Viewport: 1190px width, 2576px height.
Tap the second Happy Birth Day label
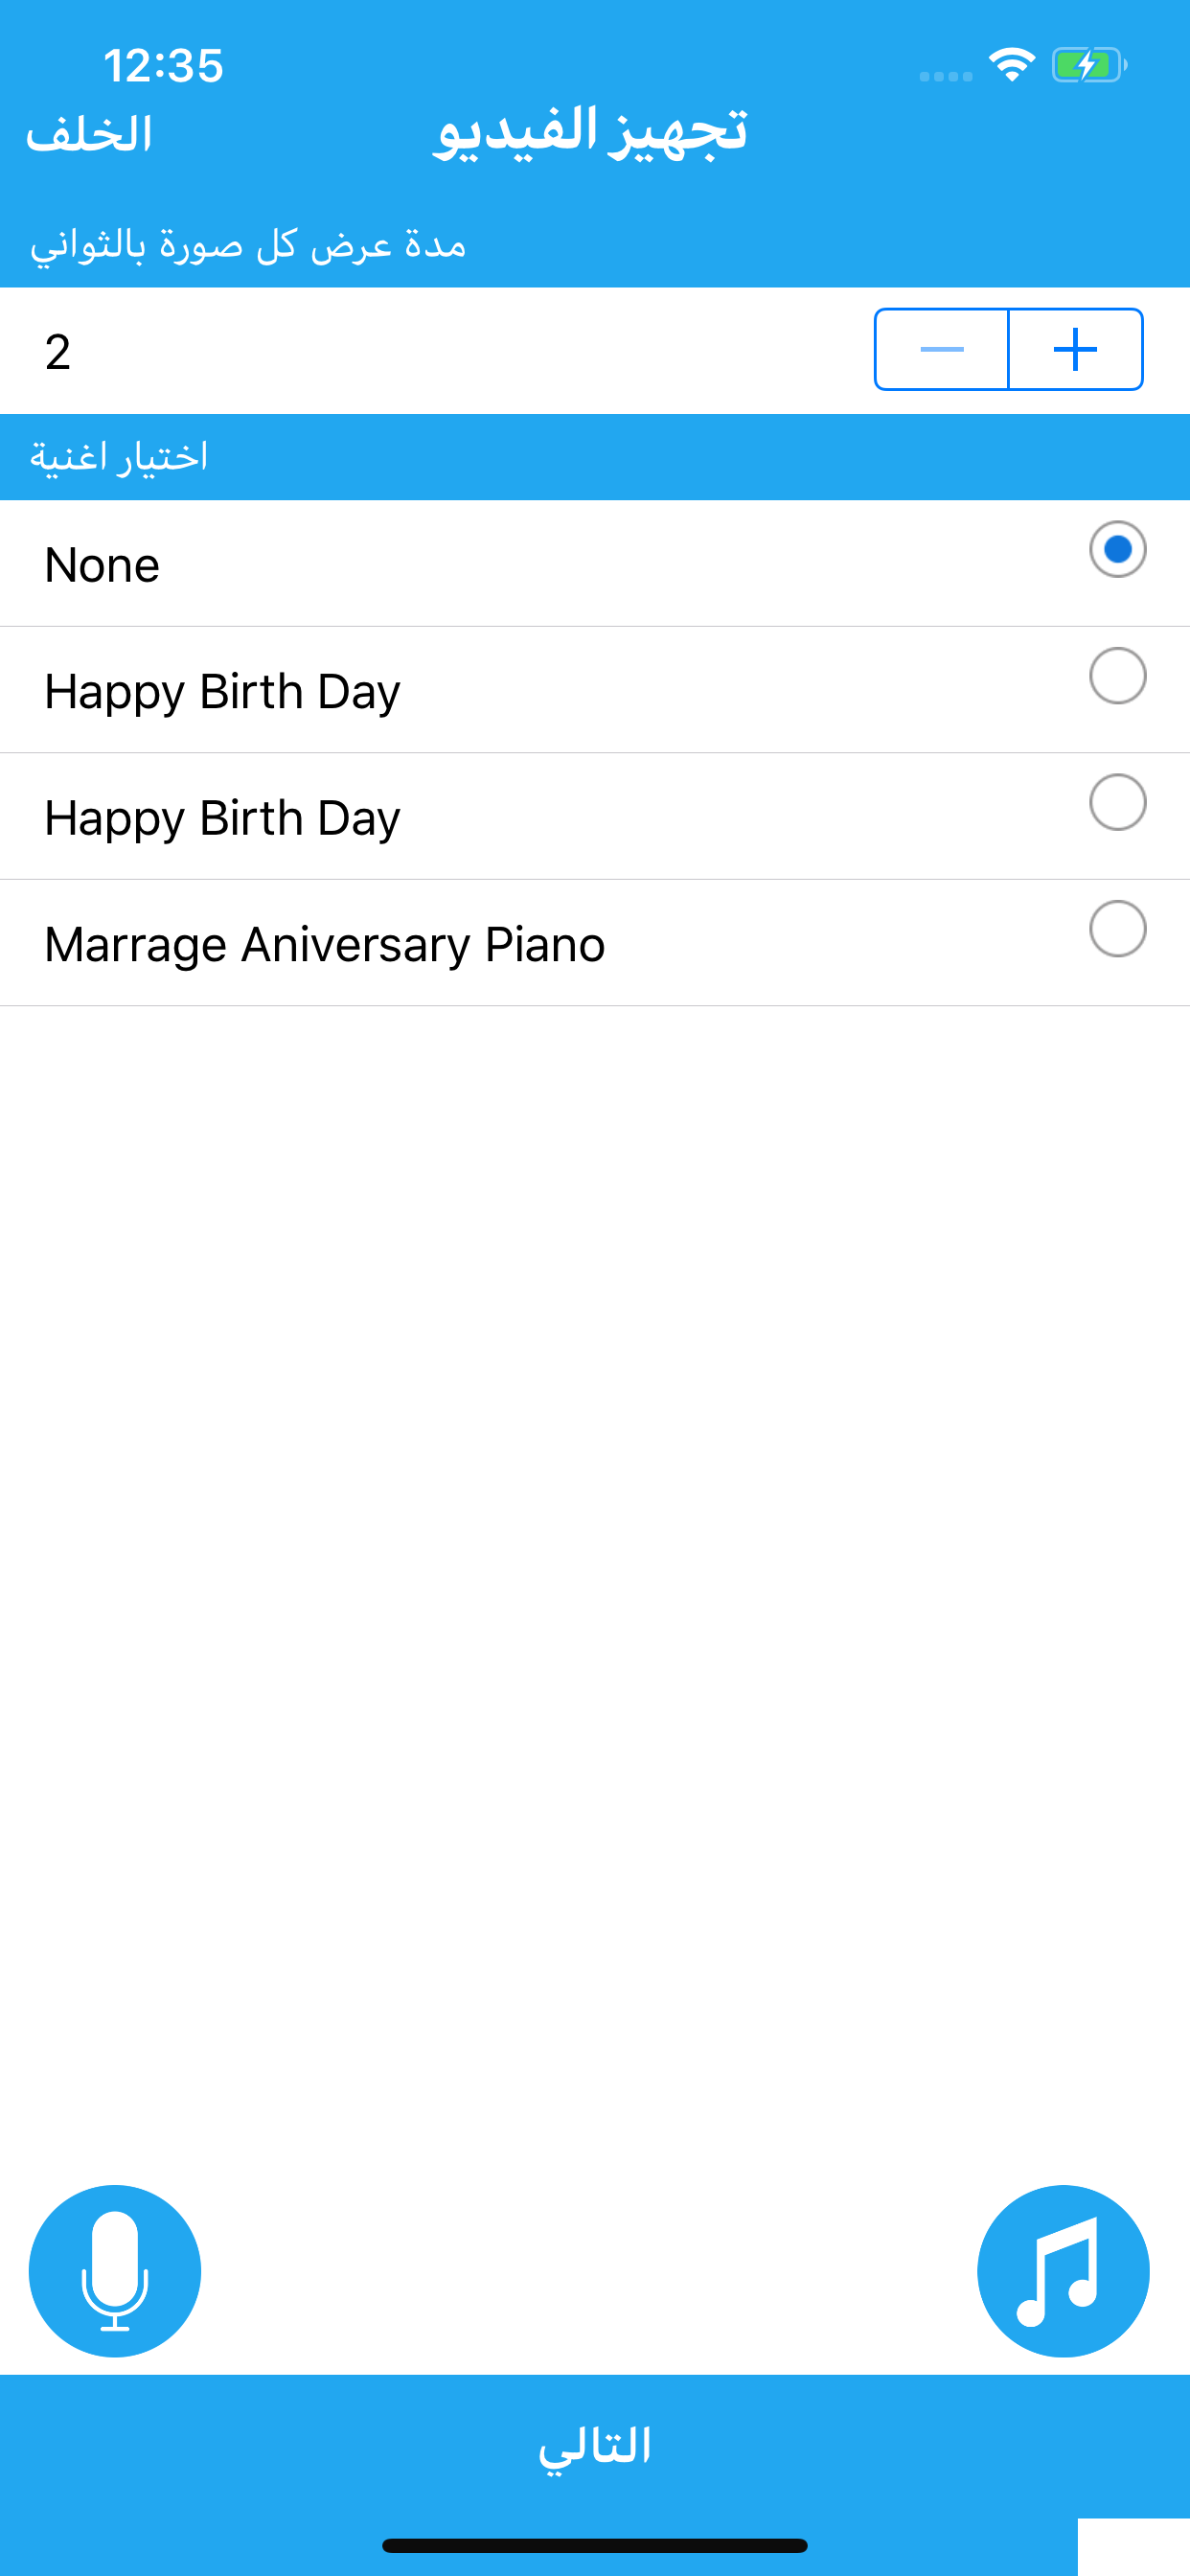pos(222,819)
